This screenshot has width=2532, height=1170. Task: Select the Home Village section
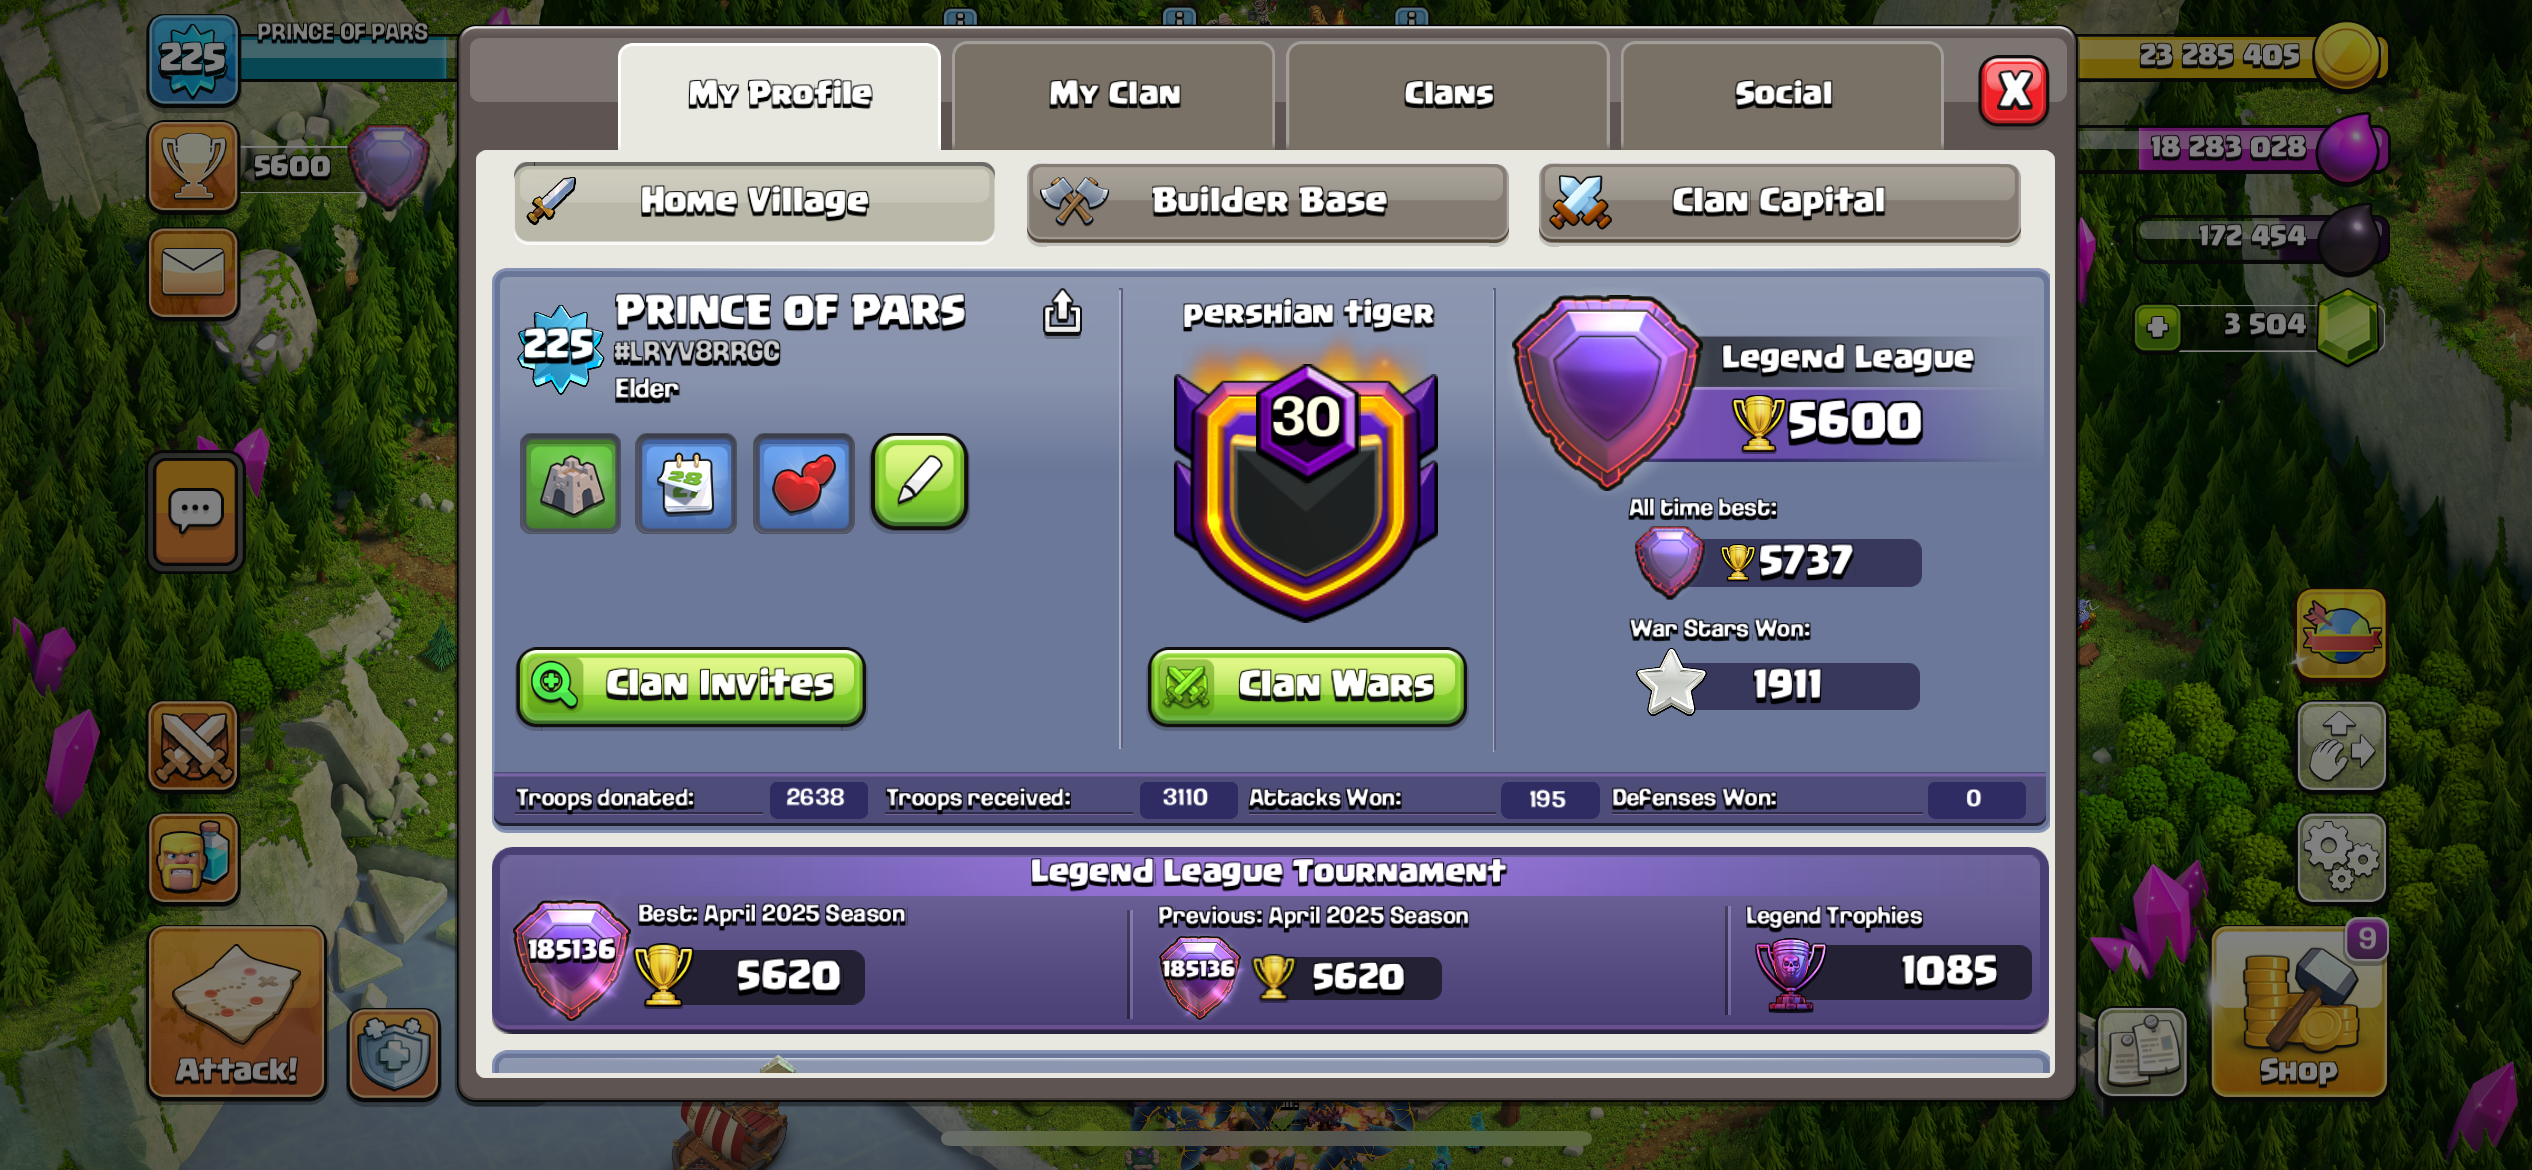(754, 203)
